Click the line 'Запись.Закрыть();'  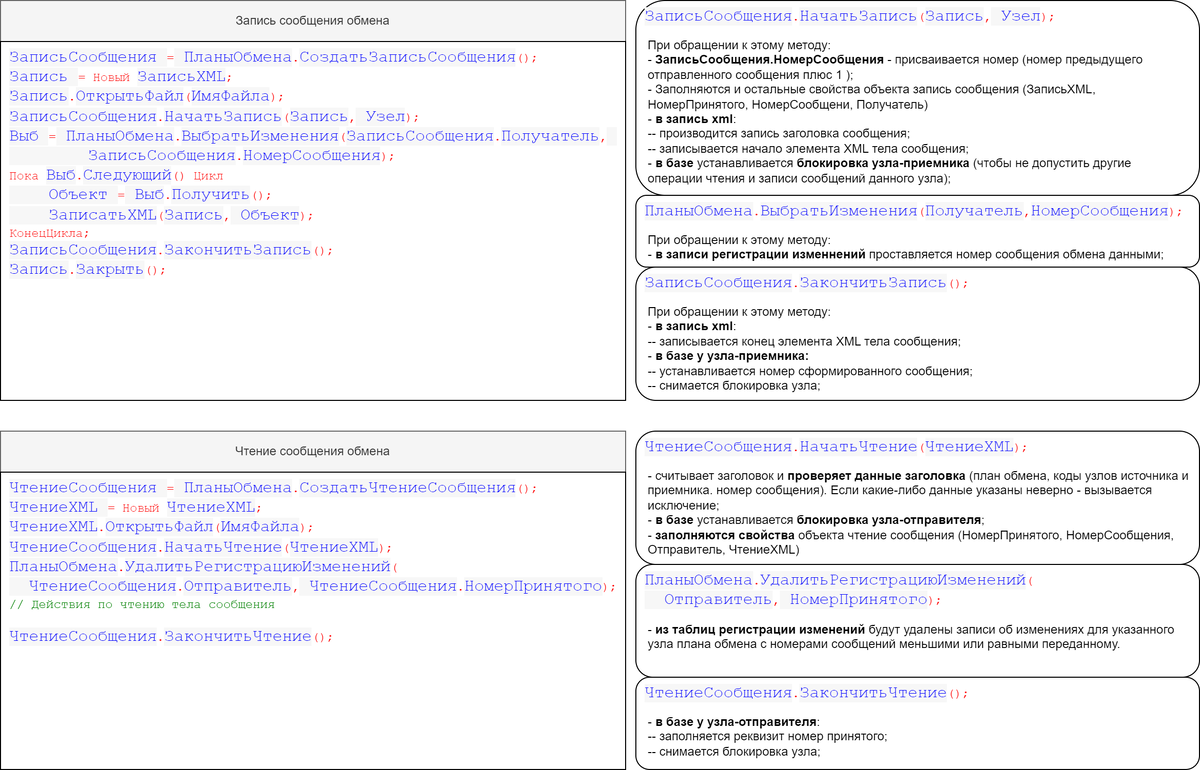coord(87,270)
